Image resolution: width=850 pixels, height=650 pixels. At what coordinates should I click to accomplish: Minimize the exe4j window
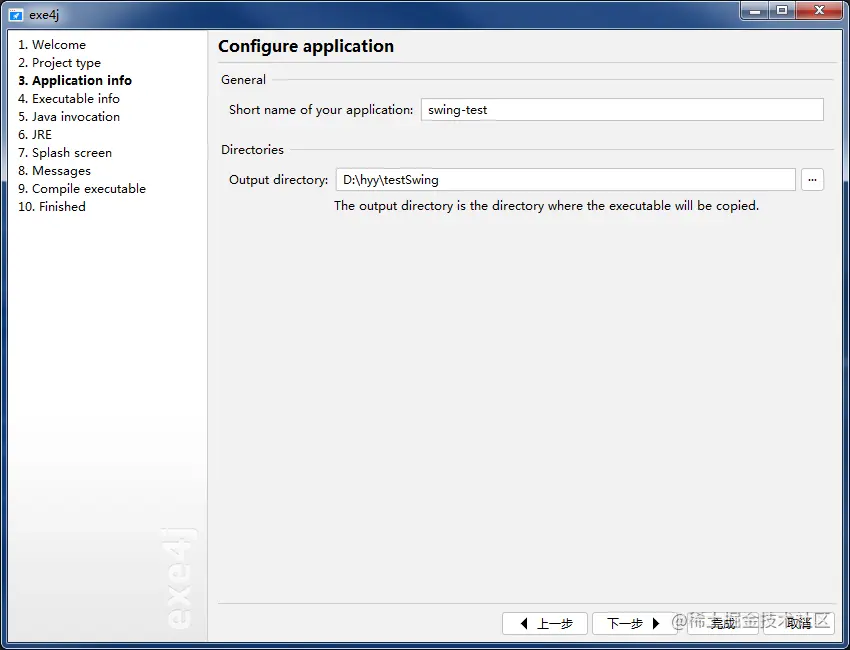[x=755, y=10]
